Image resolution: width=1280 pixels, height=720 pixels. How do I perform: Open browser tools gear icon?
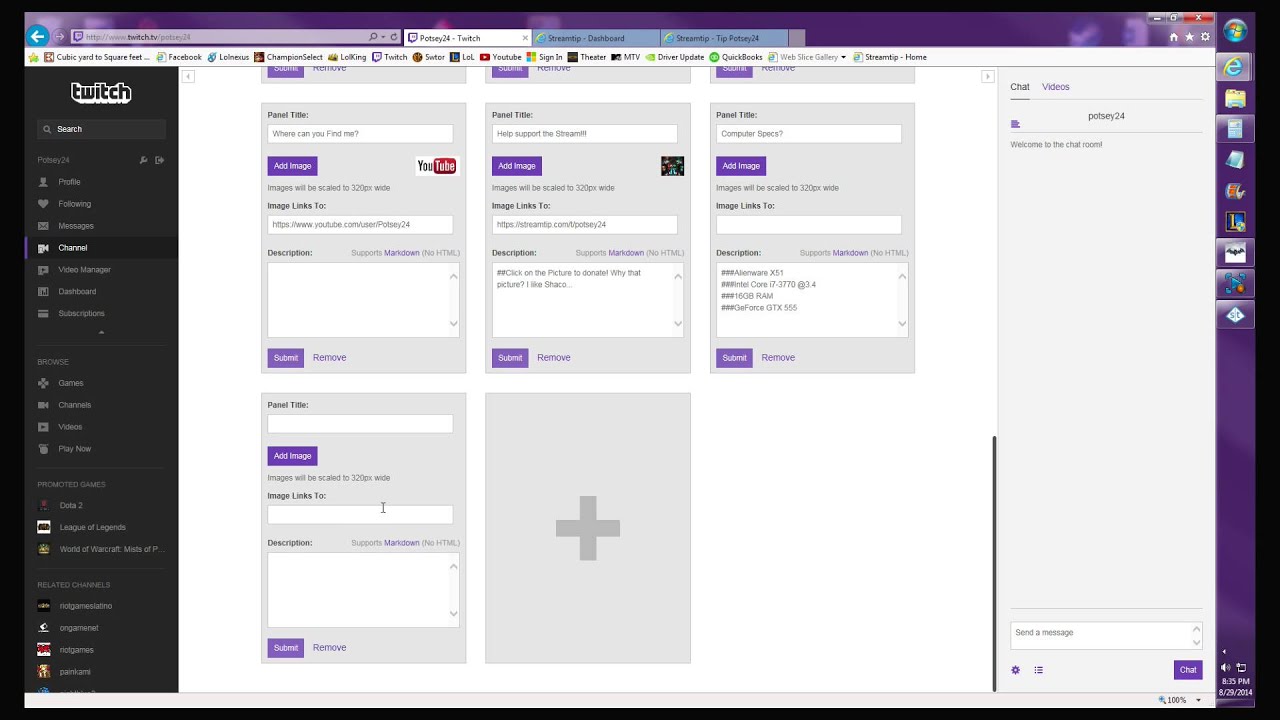(1204, 37)
